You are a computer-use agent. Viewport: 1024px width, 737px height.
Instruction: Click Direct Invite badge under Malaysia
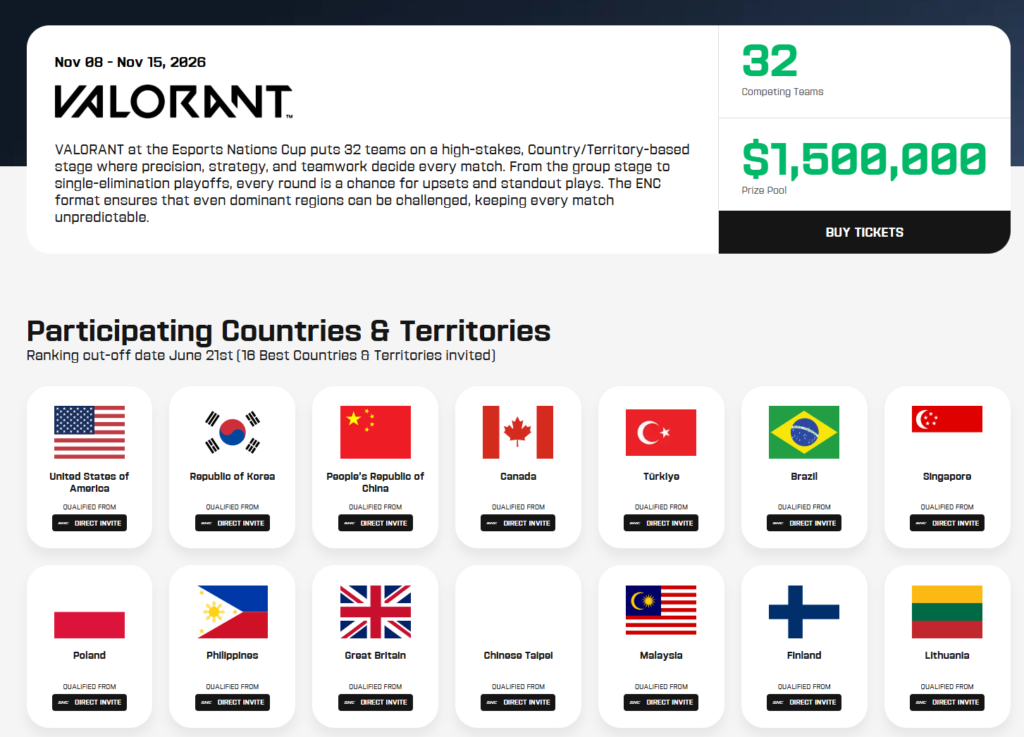[661, 702]
